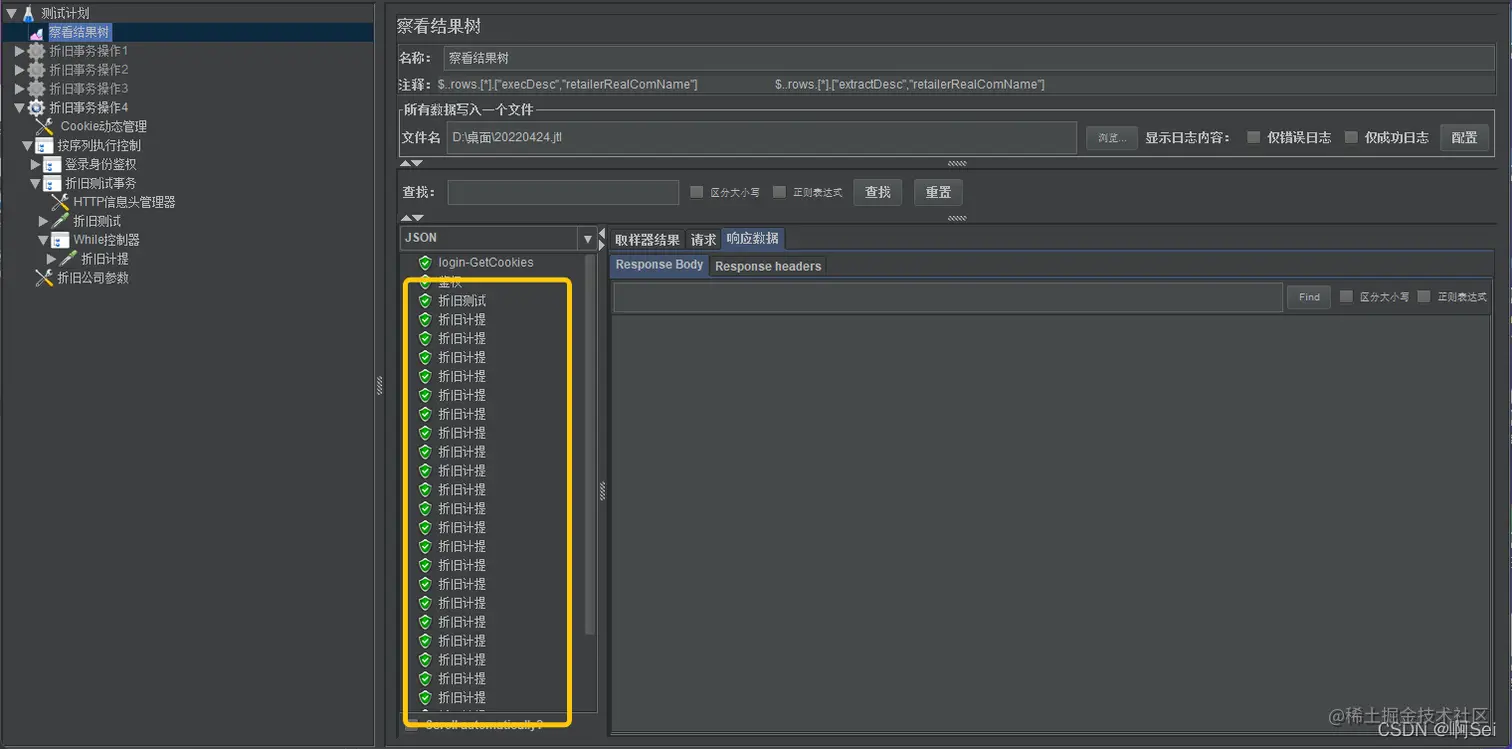This screenshot has width=1512, height=749.
Task: Click the gear icon of 折旧事务操作2
Action: pos(36,70)
